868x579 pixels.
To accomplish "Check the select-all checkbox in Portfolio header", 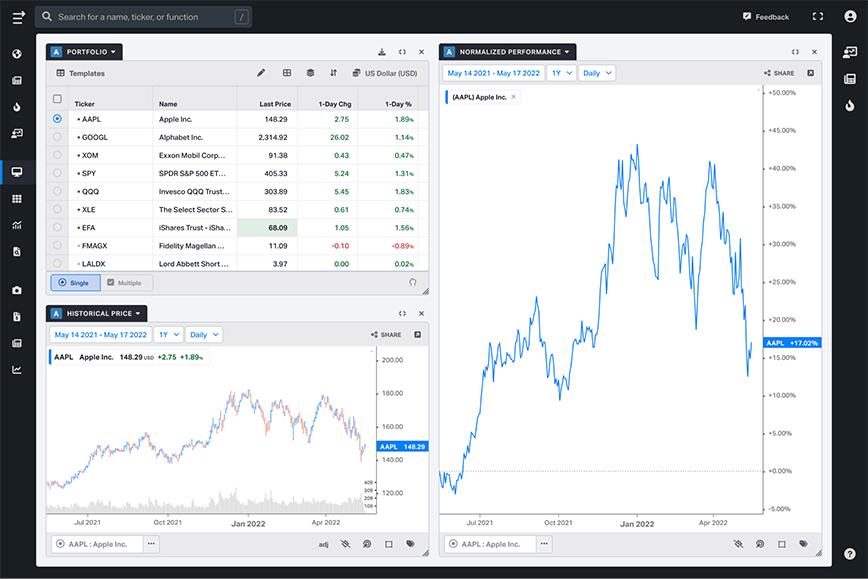I will pyautogui.click(x=57, y=99).
